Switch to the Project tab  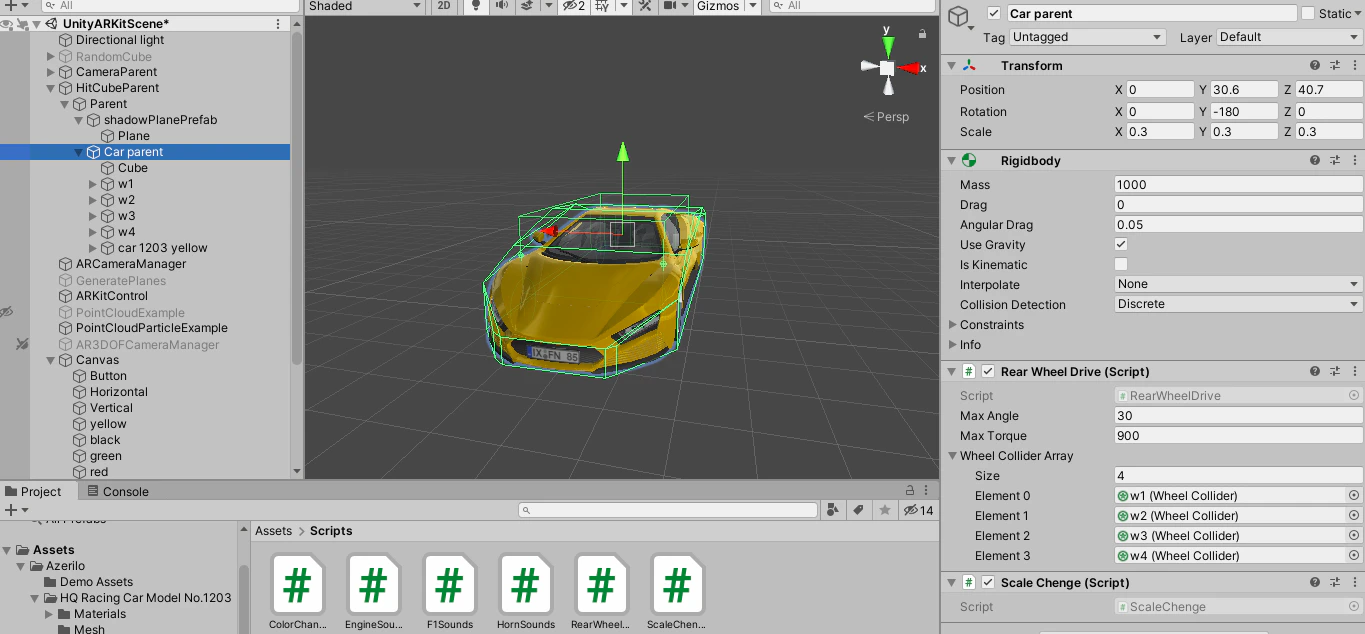click(33, 491)
